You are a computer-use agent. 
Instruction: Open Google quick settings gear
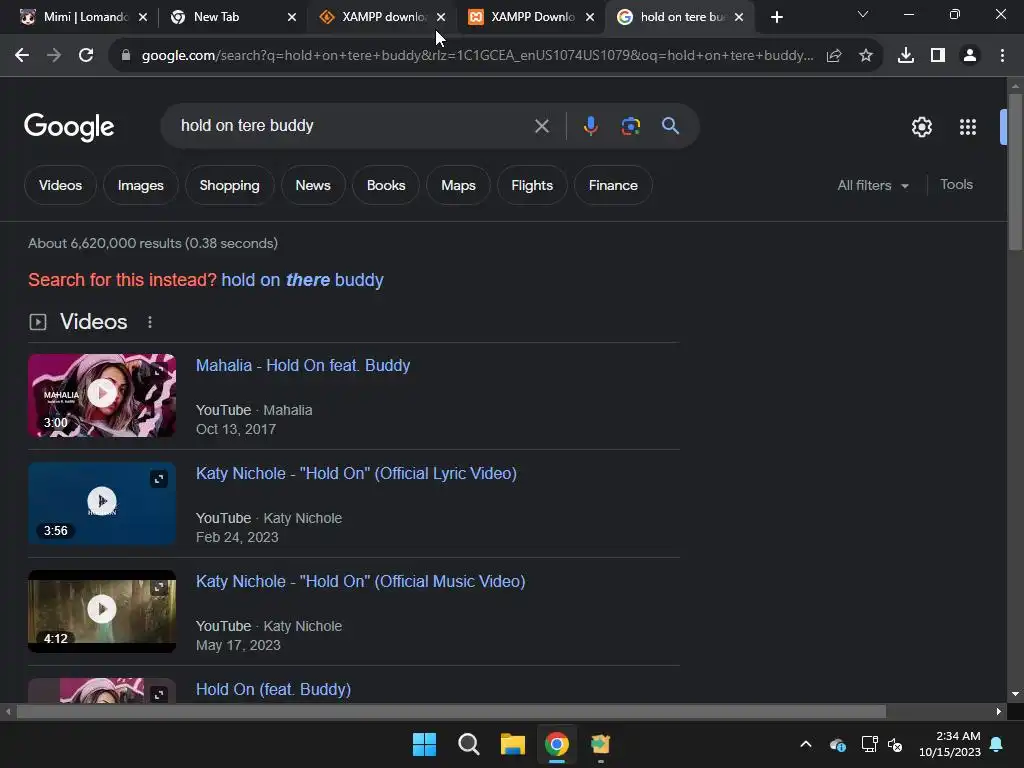(x=921, y=127)
